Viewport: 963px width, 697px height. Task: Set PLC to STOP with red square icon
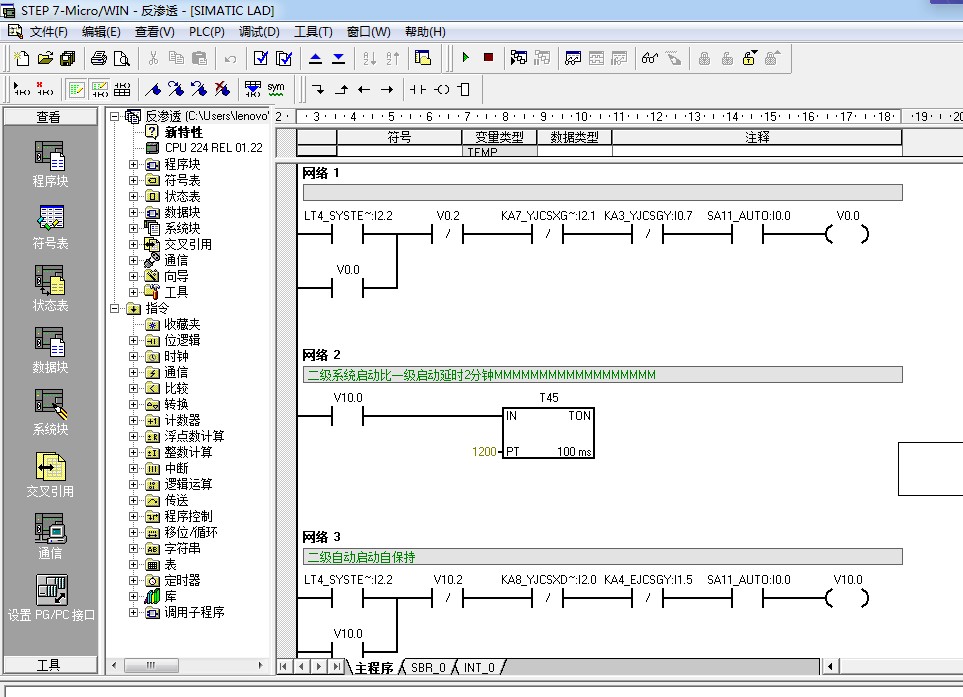tap(488, 58)
